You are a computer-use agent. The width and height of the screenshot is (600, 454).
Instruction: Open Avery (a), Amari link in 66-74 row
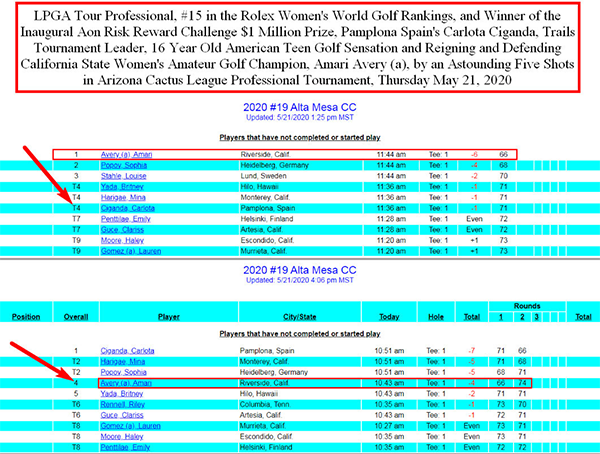click(126, 383)
